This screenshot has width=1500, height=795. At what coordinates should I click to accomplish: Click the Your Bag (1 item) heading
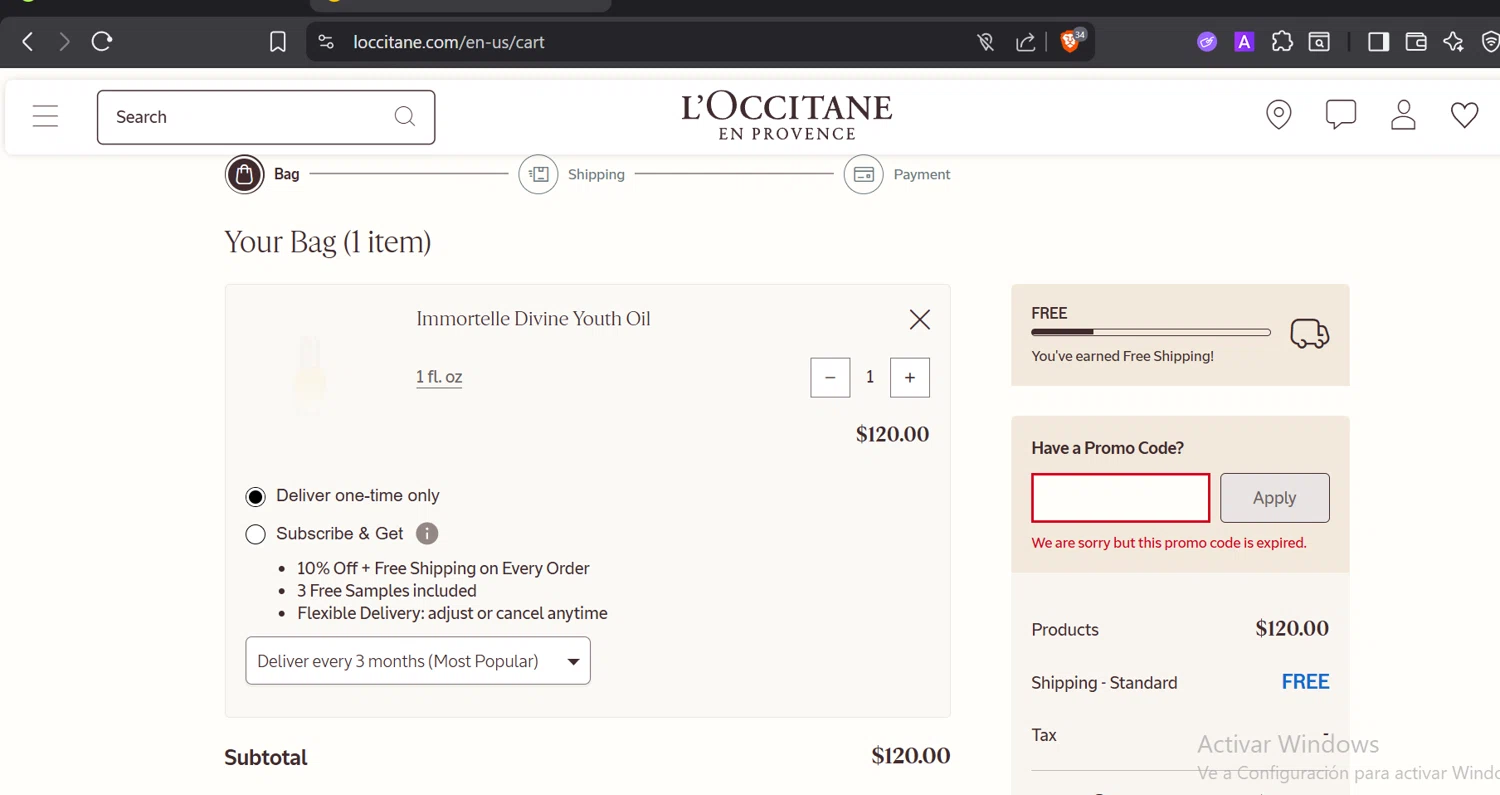click(328, 242)
